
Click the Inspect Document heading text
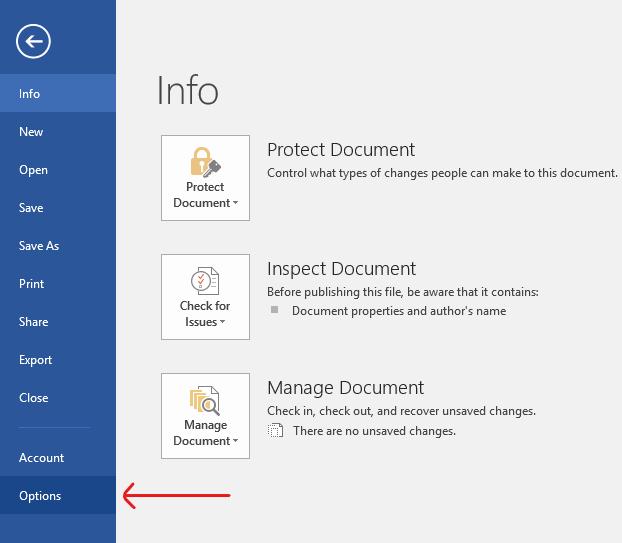tap(341, 269)
